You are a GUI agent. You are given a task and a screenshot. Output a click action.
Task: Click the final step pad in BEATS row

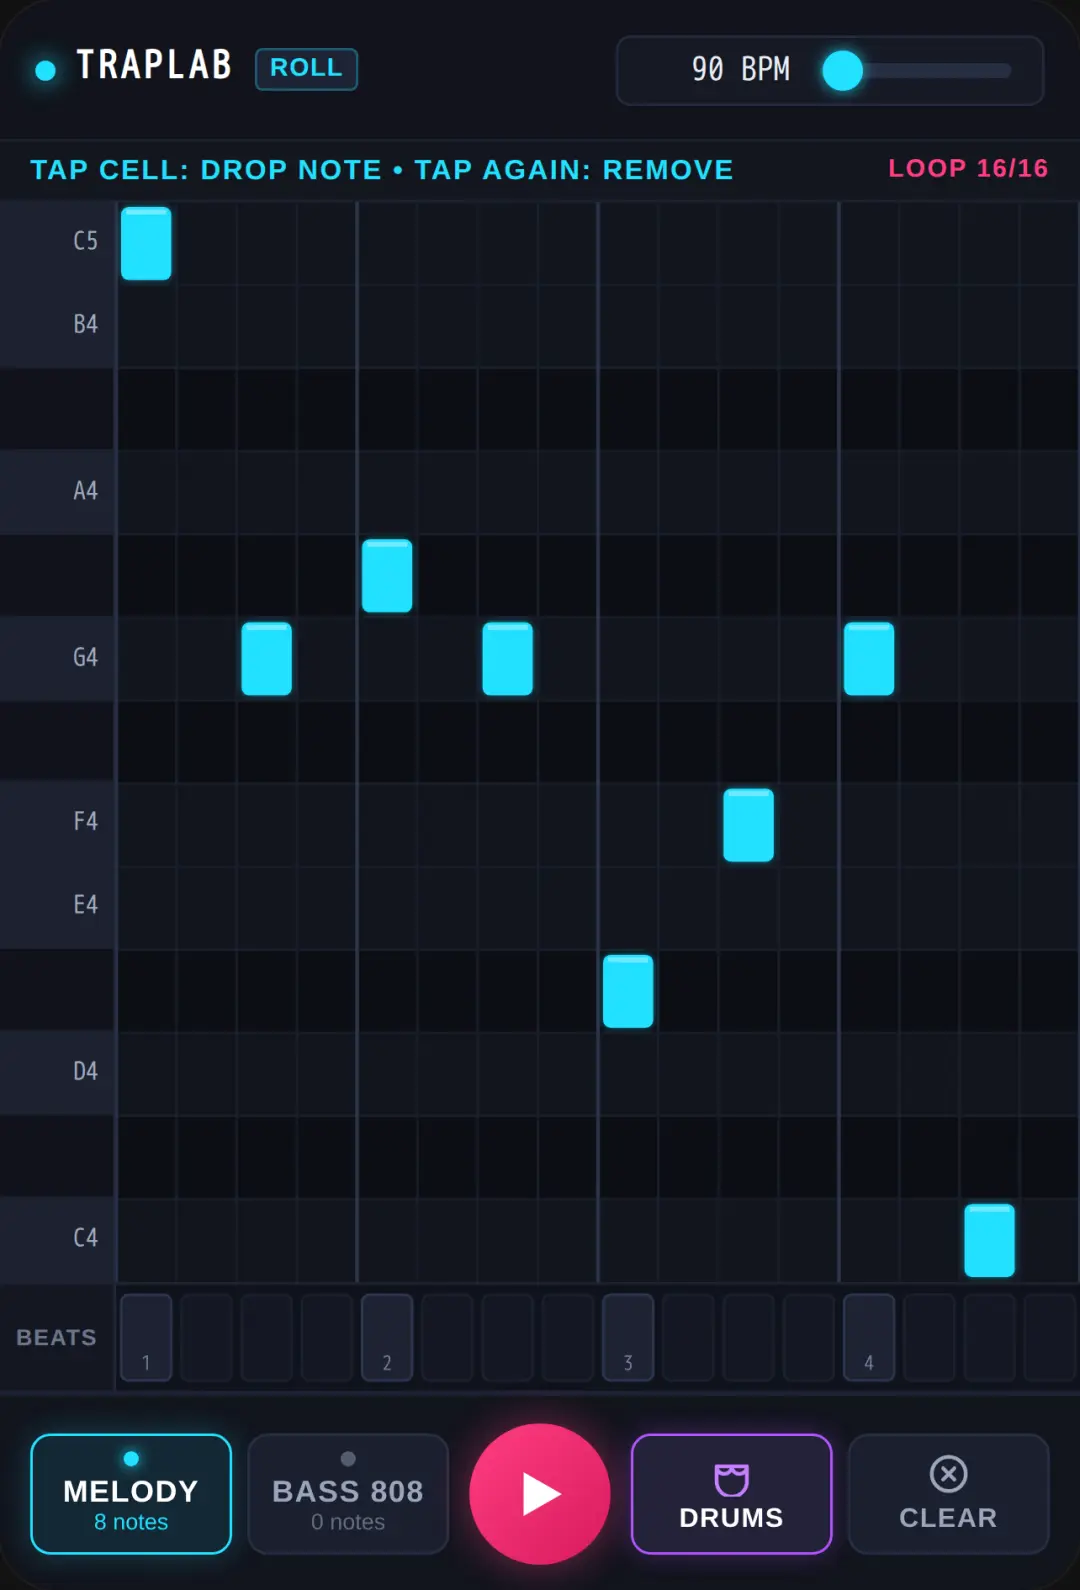point(1051,1337)
